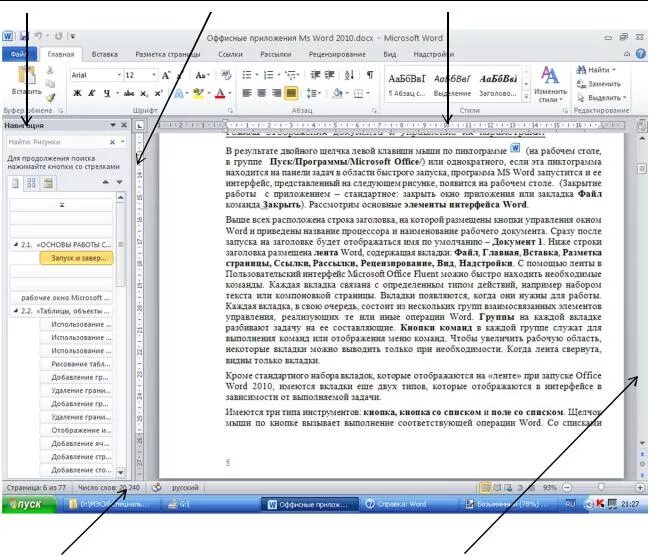Open the bullets list dropdown arrow
The height and width of the screenshot is (556, 649).
(257, 75)
